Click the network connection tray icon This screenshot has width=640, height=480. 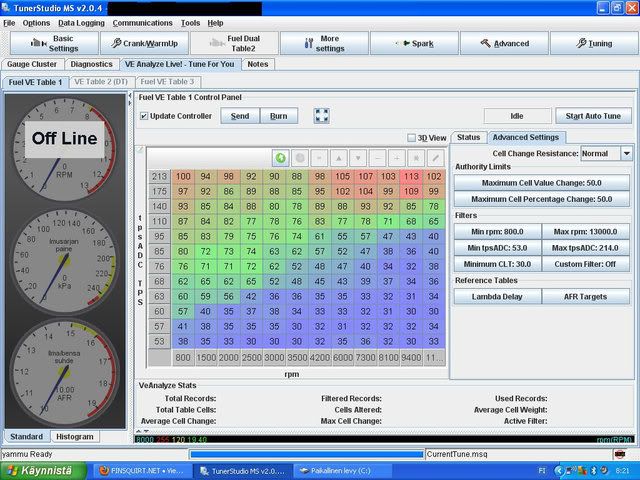pyautogui.click(x=570, y=471)
